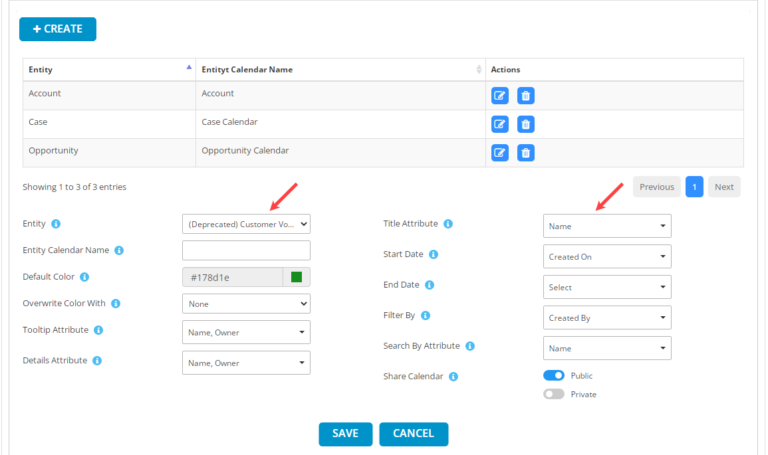Enable the Private share switch

click(554, 394)
